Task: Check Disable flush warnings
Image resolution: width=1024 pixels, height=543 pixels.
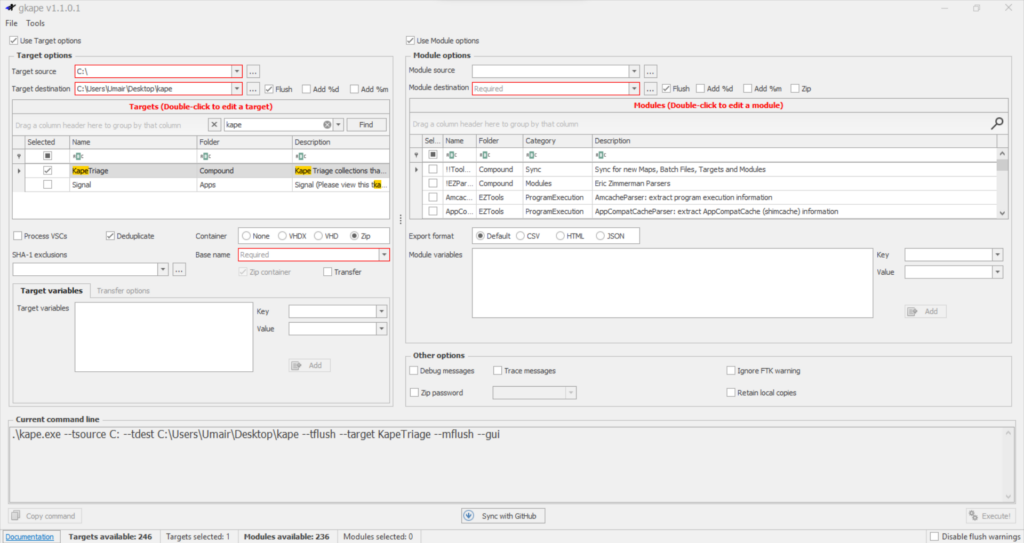Action: pyautogui.click(x=934, y=536)
